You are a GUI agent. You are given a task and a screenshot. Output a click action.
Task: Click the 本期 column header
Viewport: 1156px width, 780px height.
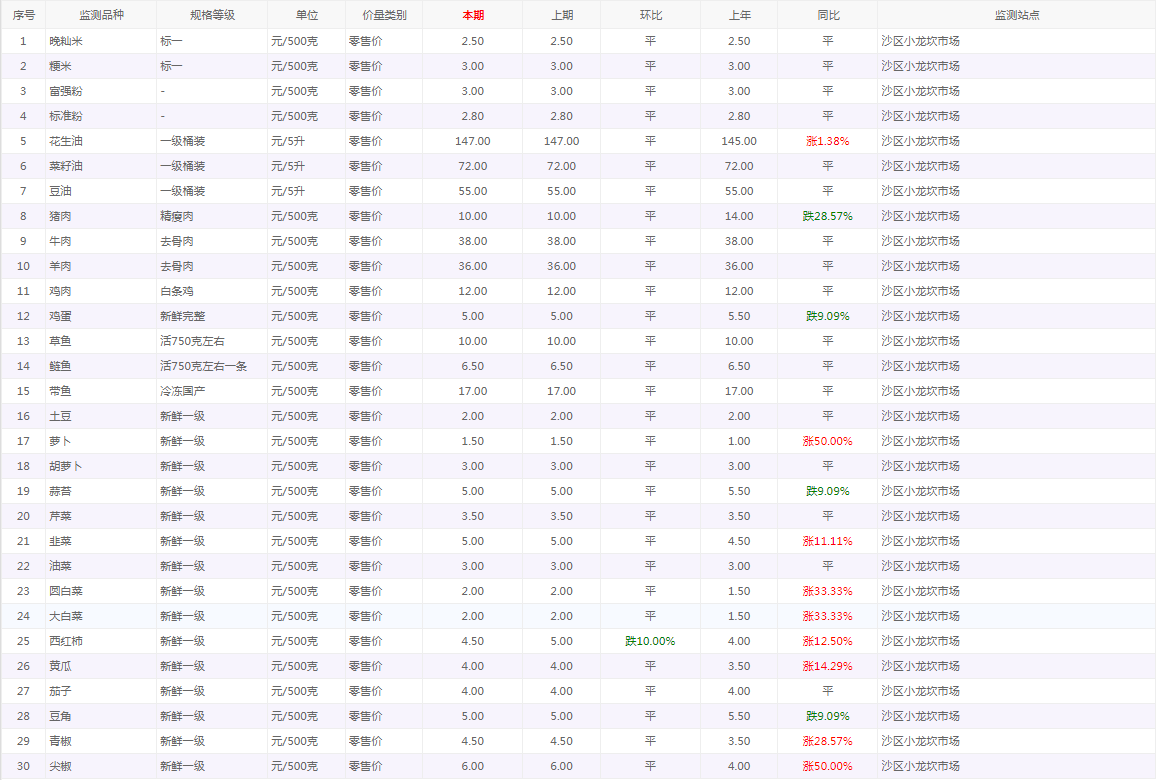click(x=472, y=15)
